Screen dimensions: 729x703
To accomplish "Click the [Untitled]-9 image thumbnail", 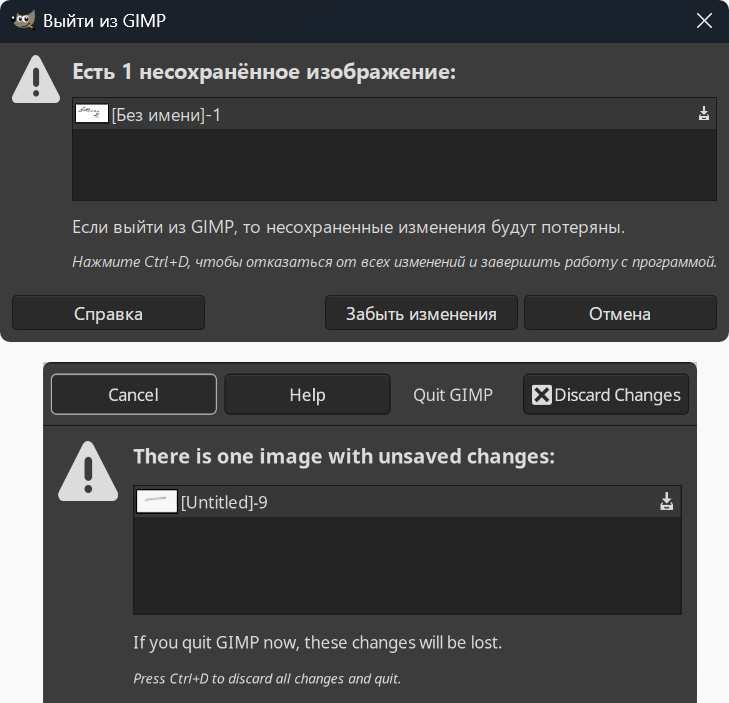I will point(156,502).
